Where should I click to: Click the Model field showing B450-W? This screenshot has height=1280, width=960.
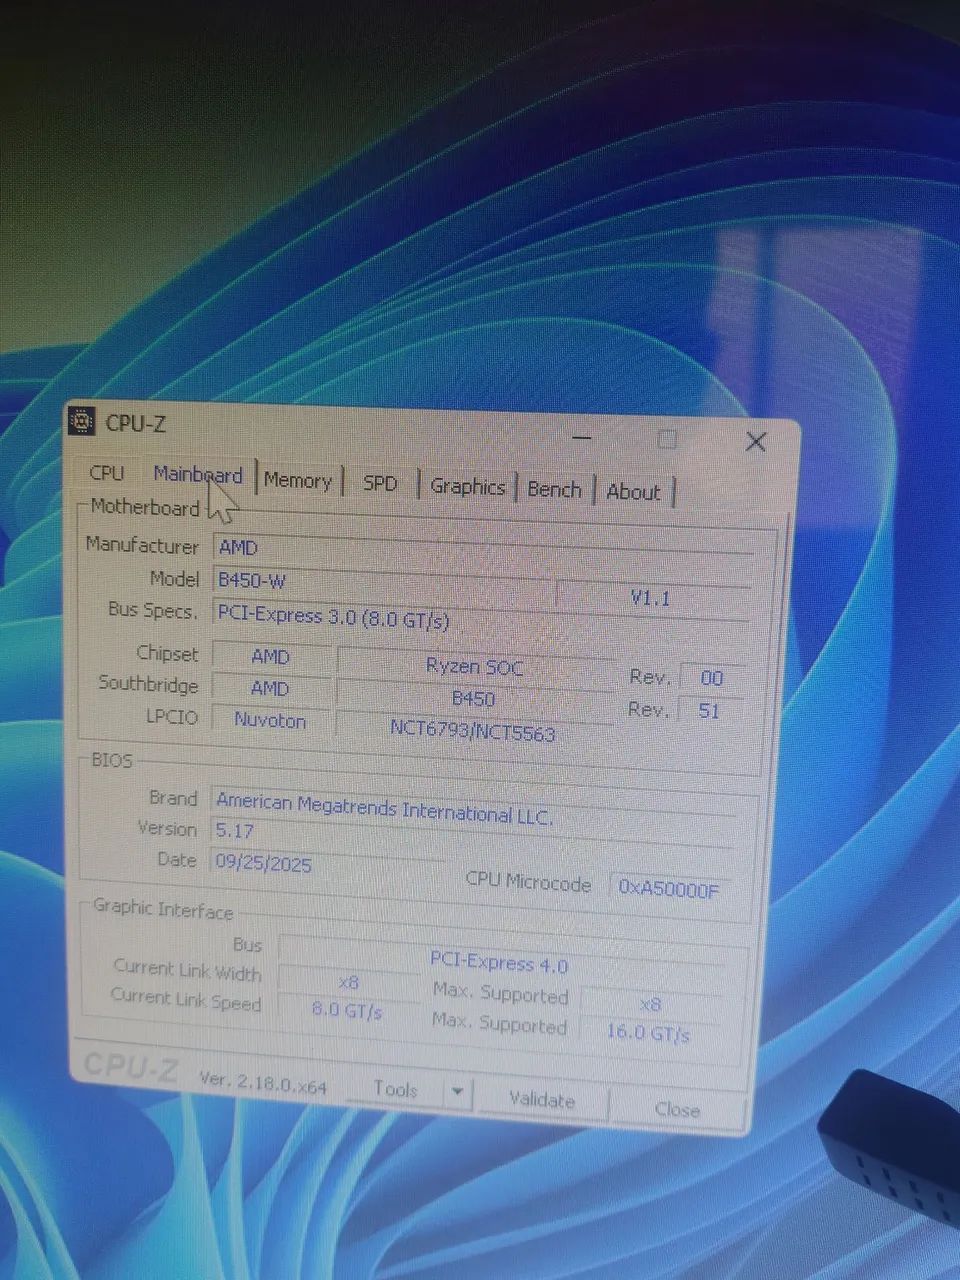click(380, 583)
